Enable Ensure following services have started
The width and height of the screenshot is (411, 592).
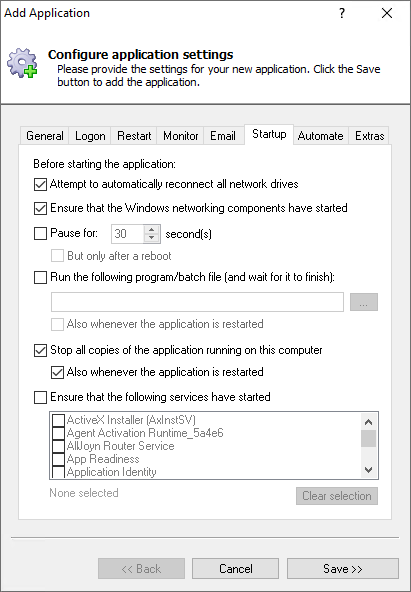40,398
